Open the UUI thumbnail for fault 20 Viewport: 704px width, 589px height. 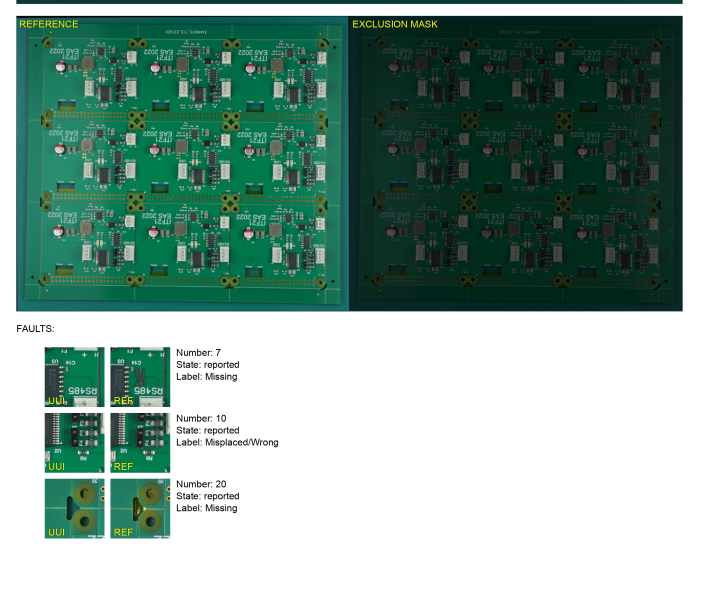(x=74, y=509)
